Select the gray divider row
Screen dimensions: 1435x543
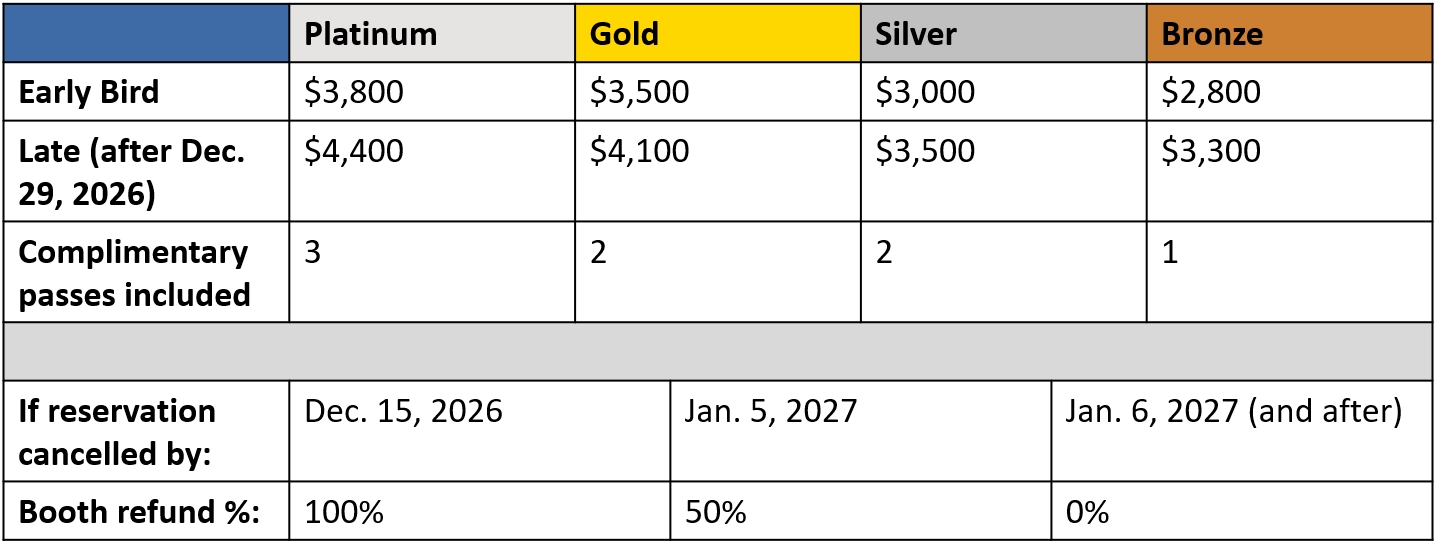click(718, 352)
